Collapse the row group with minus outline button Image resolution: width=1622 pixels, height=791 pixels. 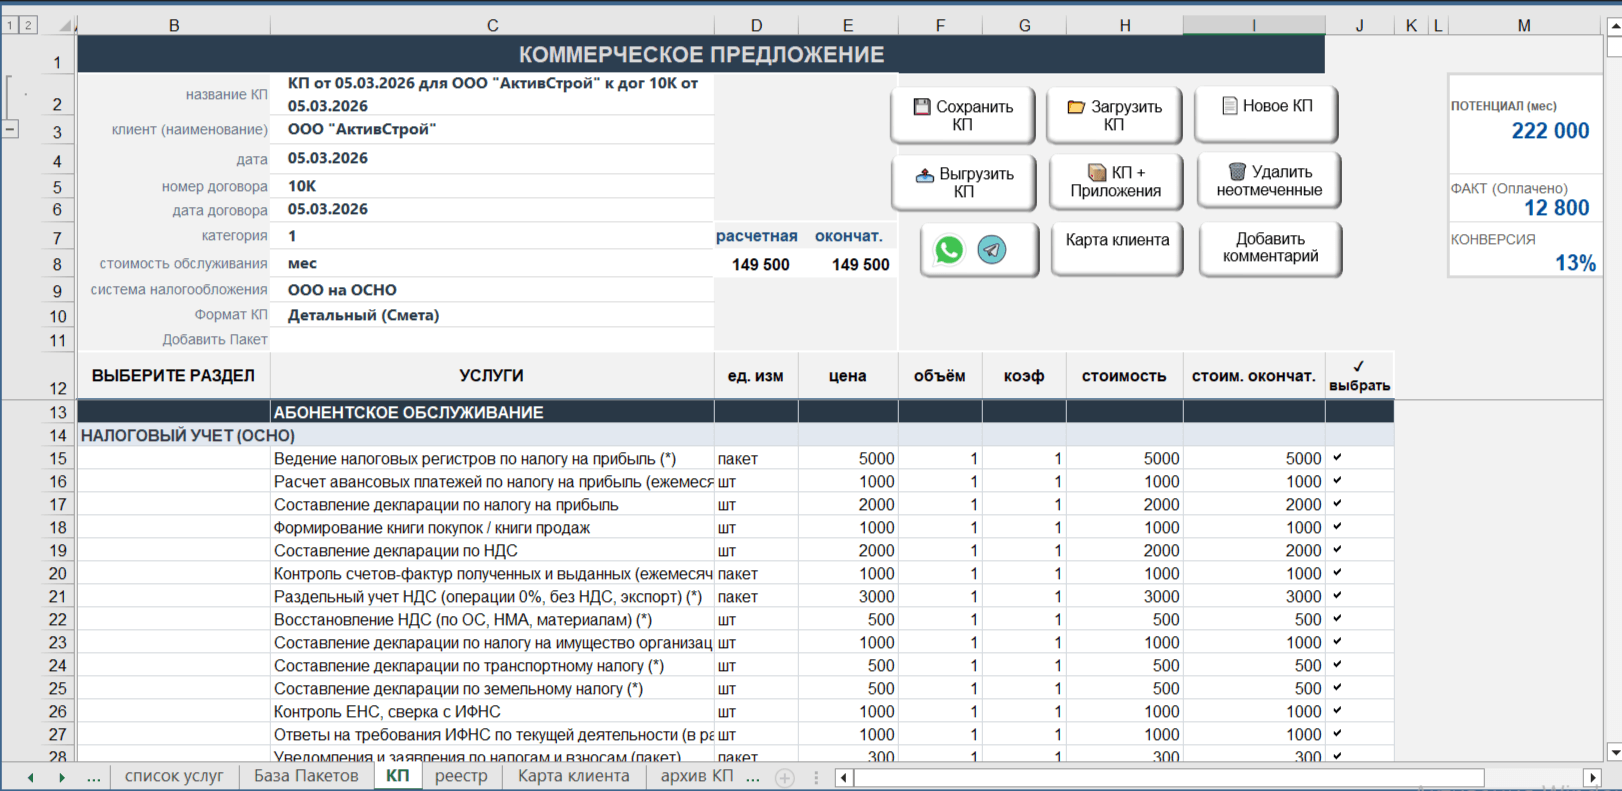pyautogui.click(x=10, y=129)
